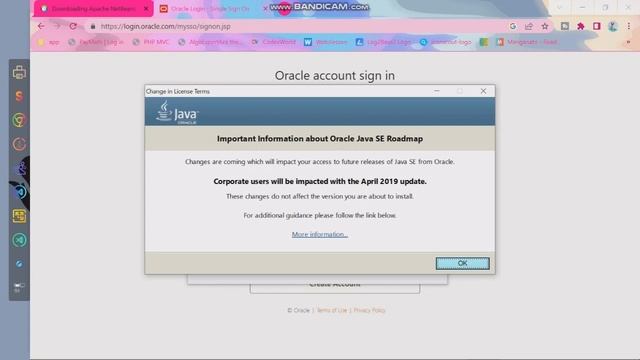Viewport: 640px width, 360px height.
Task: Minimize the Change in License Terms dialog
Action: pos(437,91)
